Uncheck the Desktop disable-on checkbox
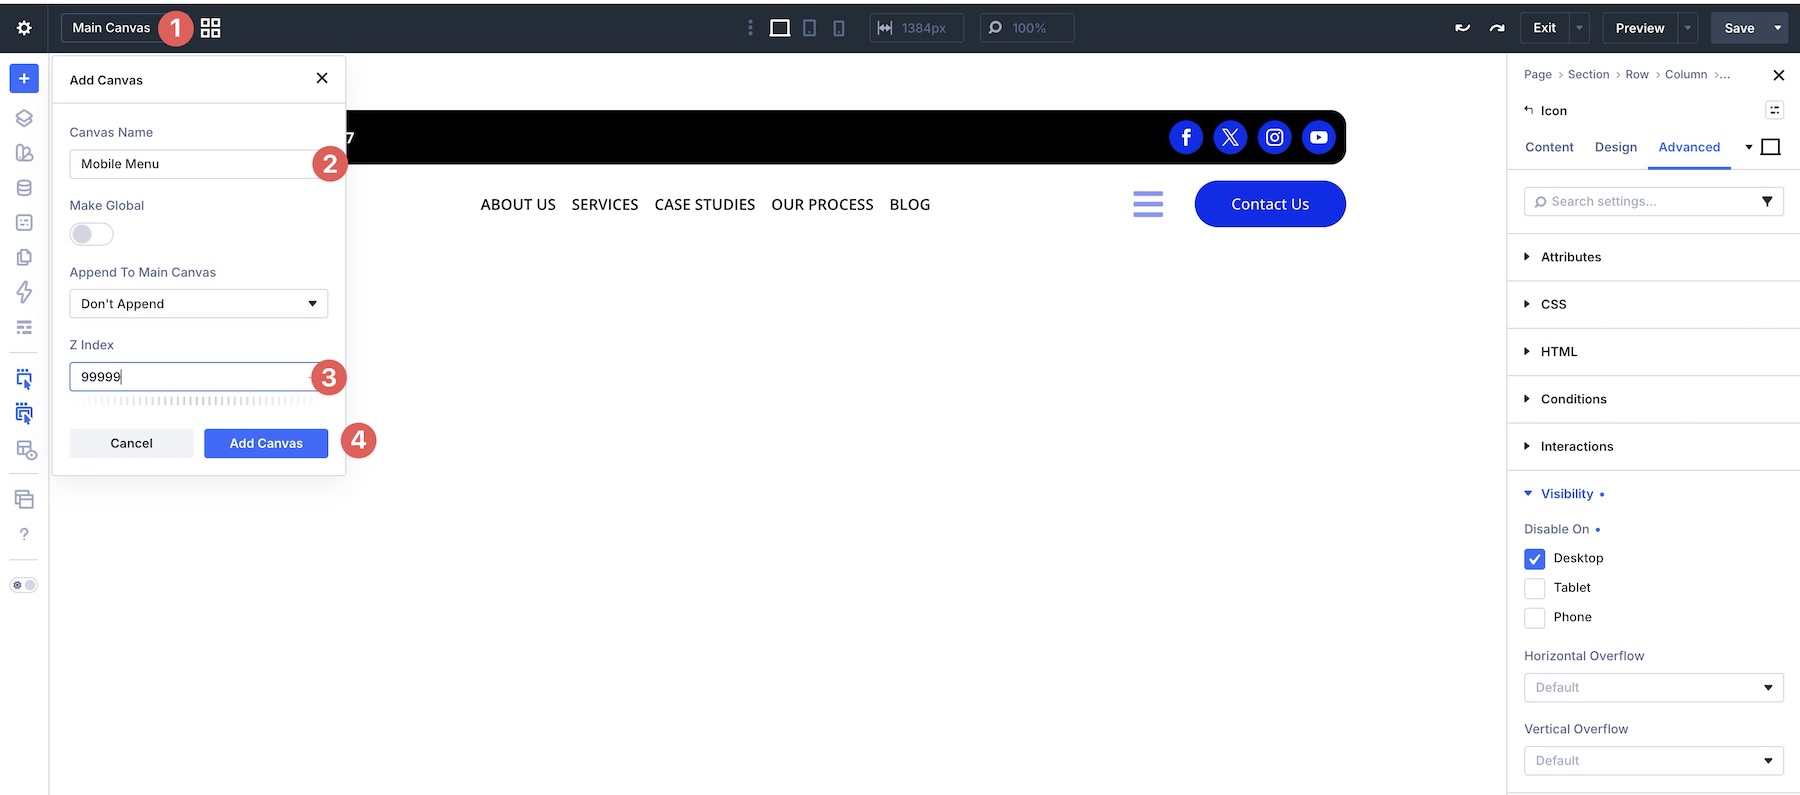 click(x=1535, y=559)
